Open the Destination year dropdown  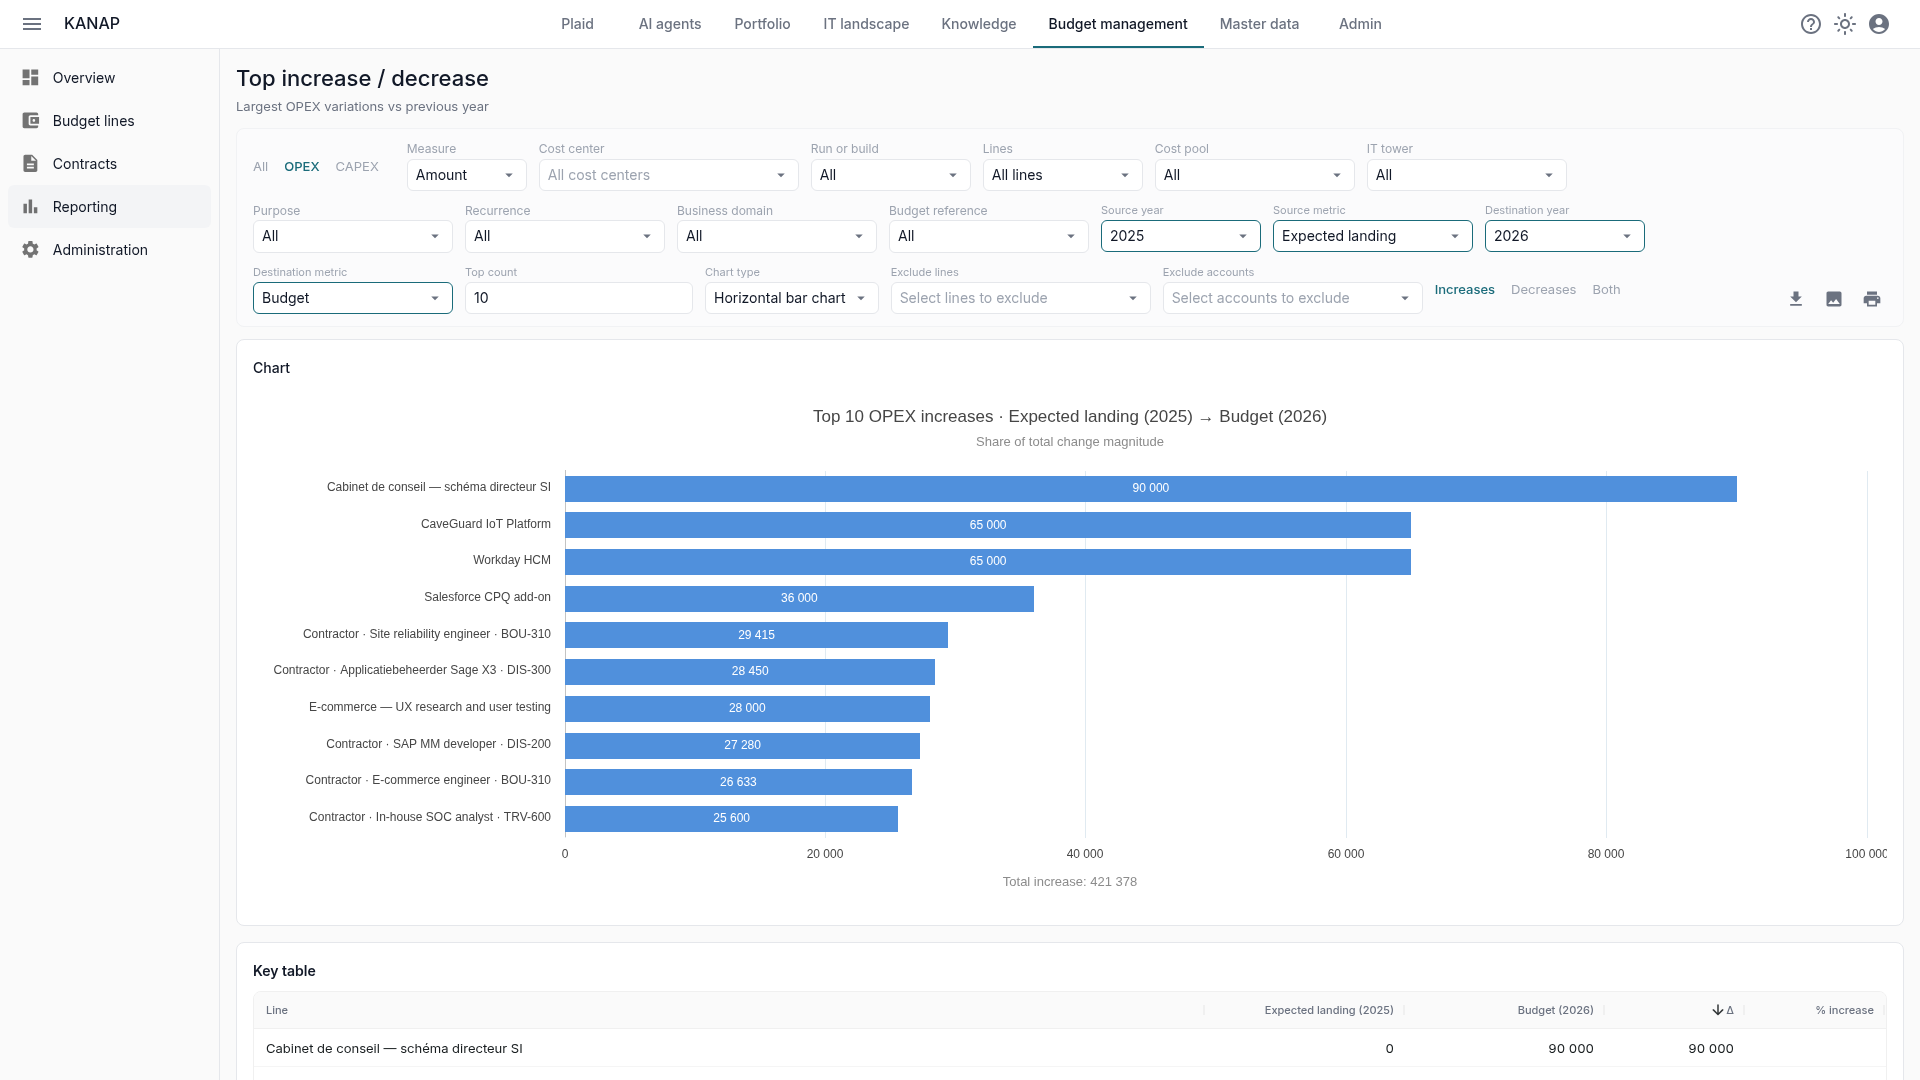coord(1564,236)
